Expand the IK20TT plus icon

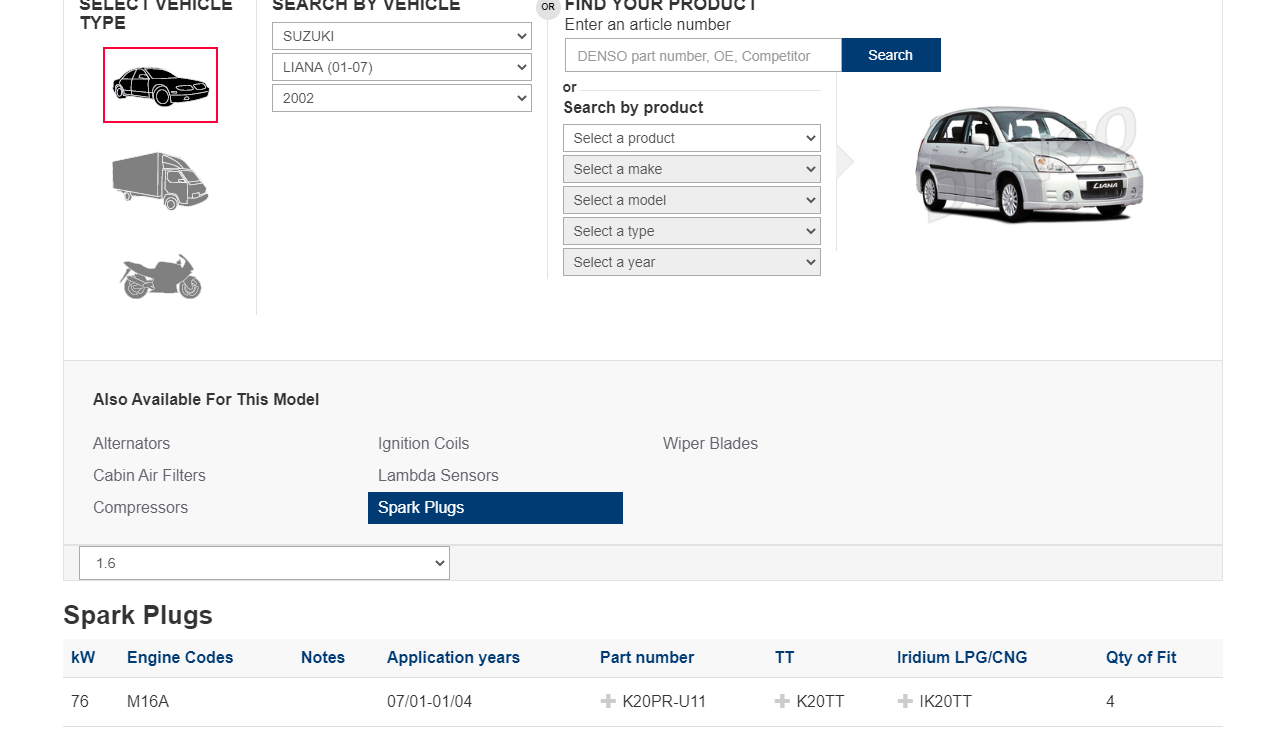pos(905,702)
